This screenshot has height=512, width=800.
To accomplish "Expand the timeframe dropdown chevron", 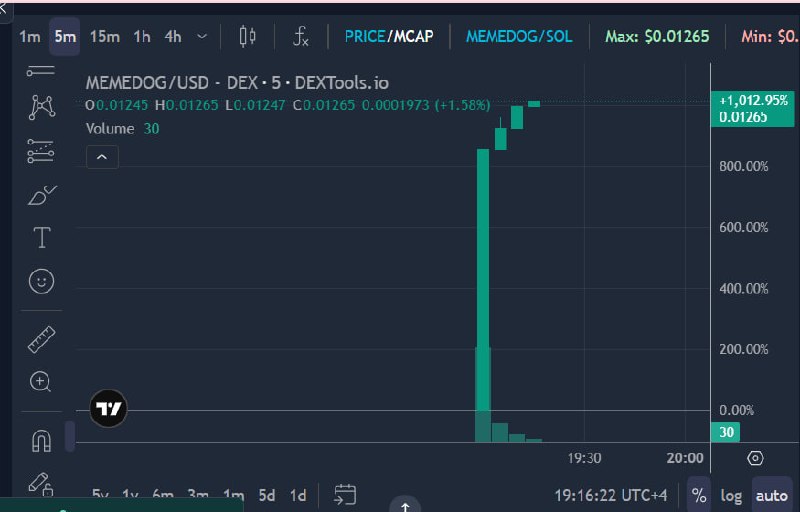I will point(202,37).
